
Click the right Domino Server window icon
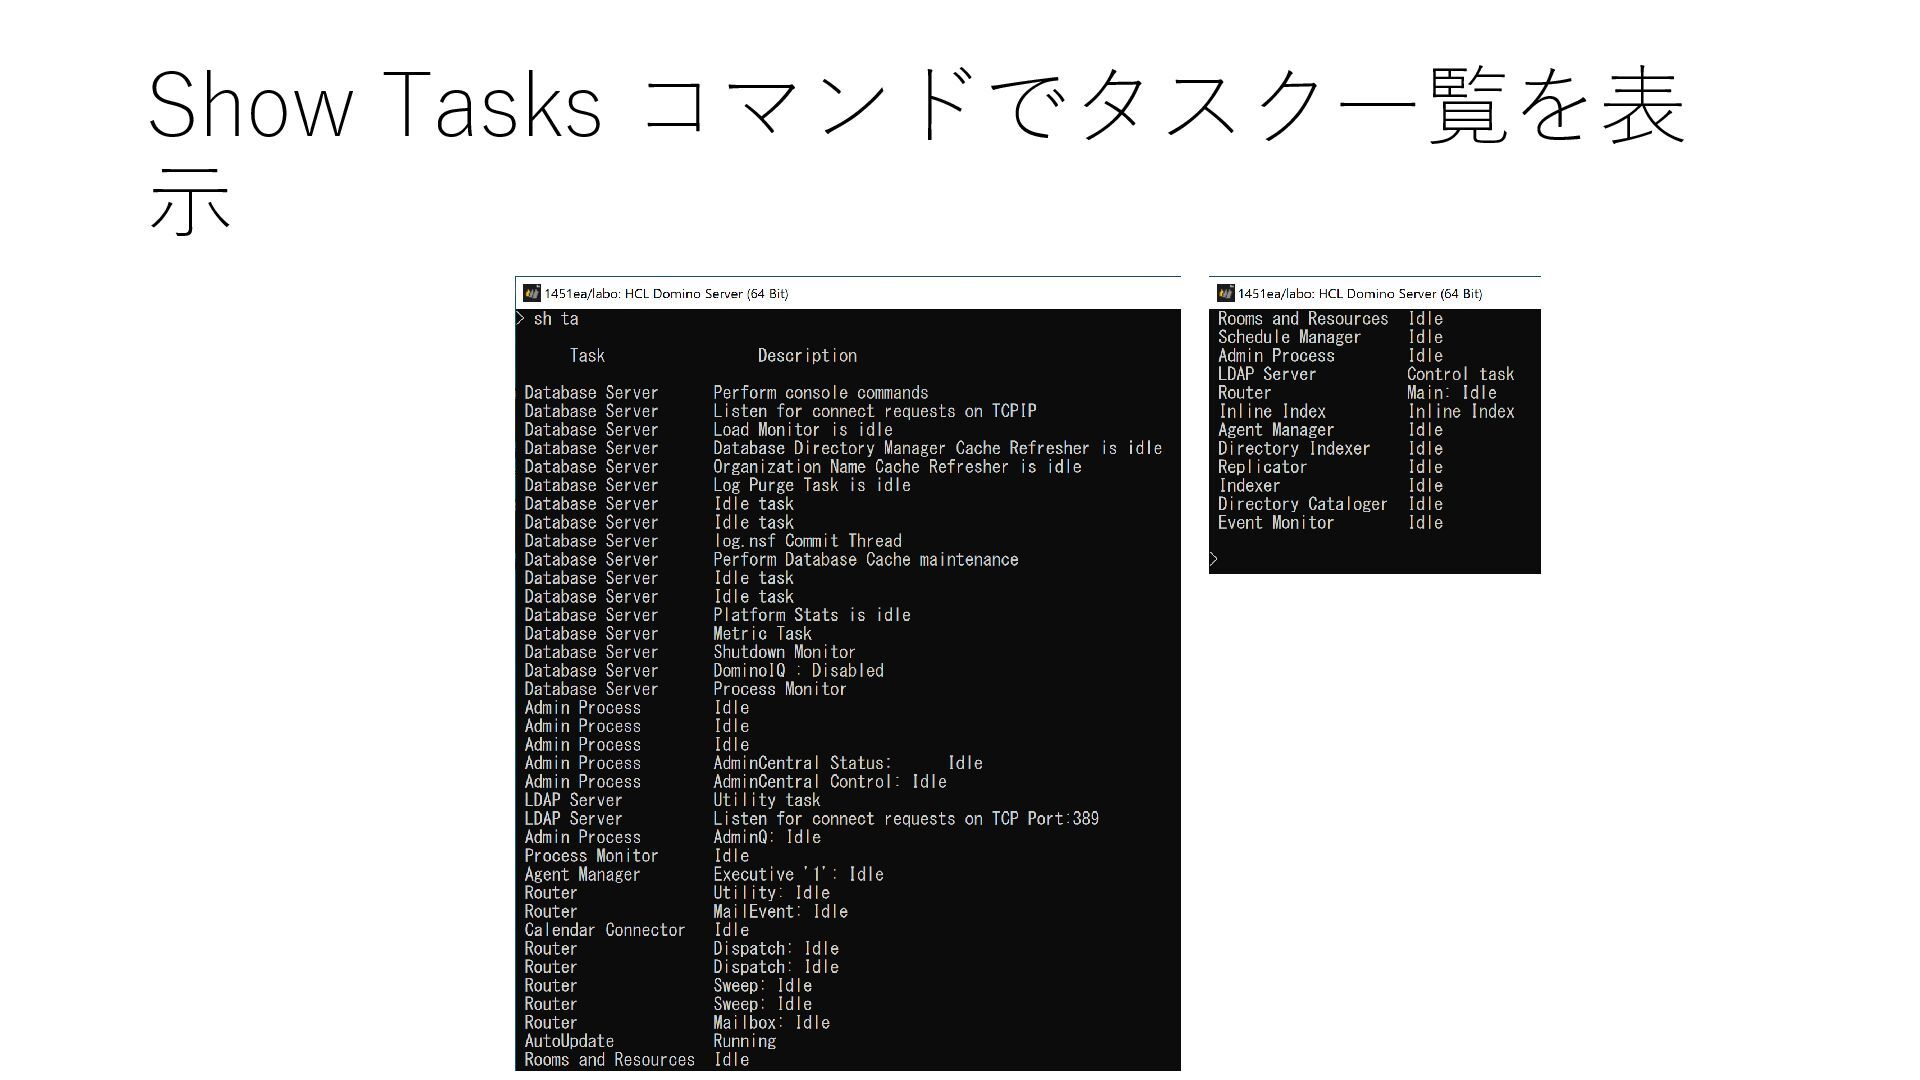click(1225, 293)
